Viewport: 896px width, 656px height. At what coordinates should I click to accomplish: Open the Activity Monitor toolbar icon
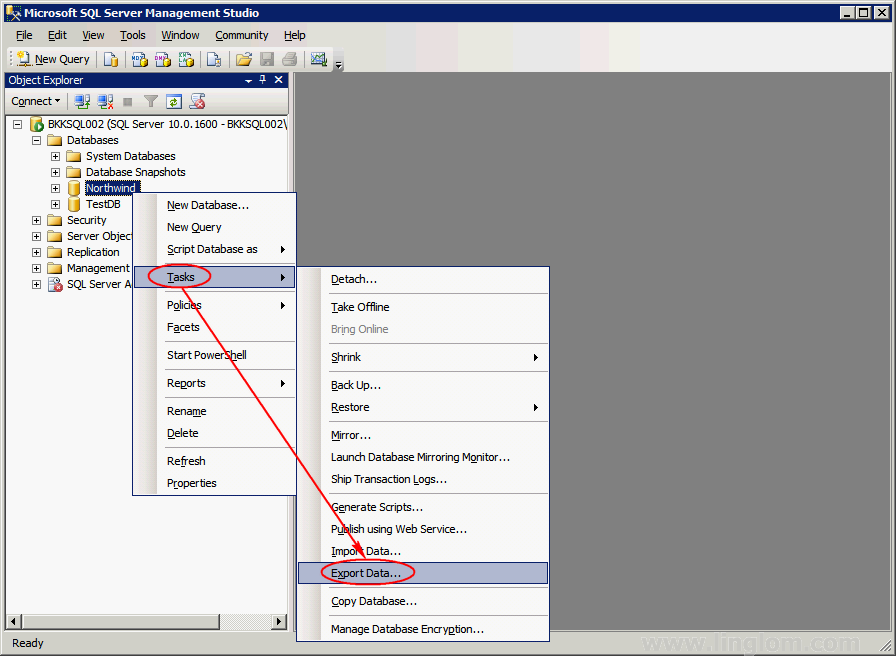(319, 59)
